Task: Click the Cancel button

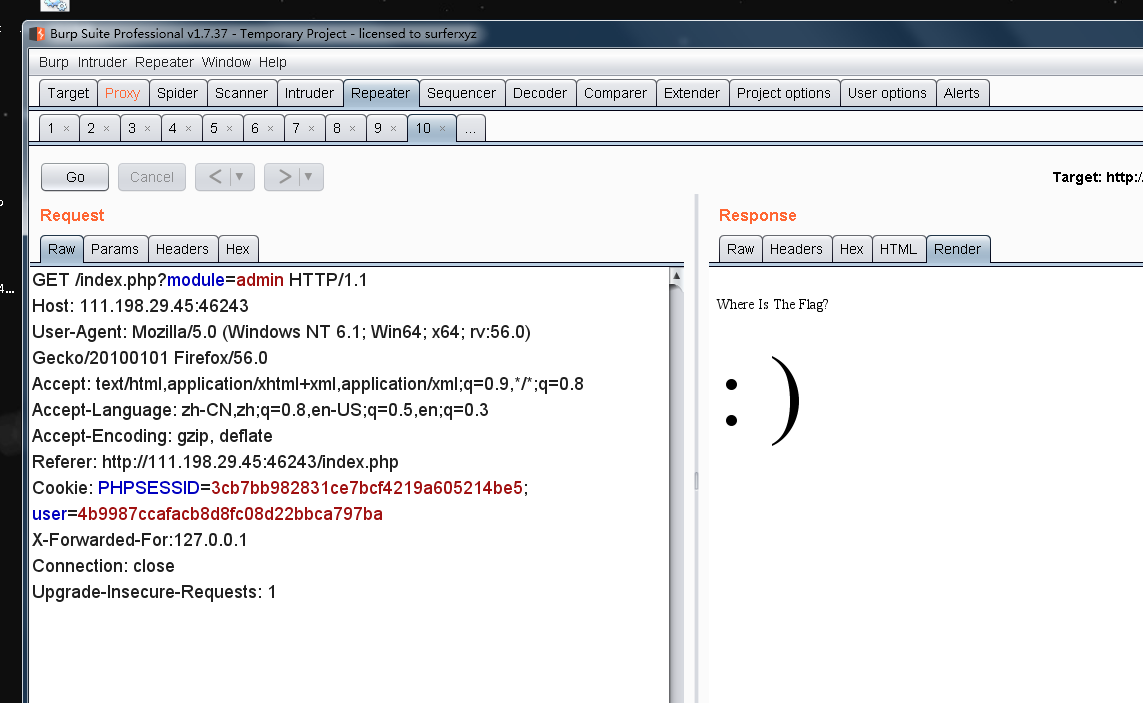Action: coord(152,177)
